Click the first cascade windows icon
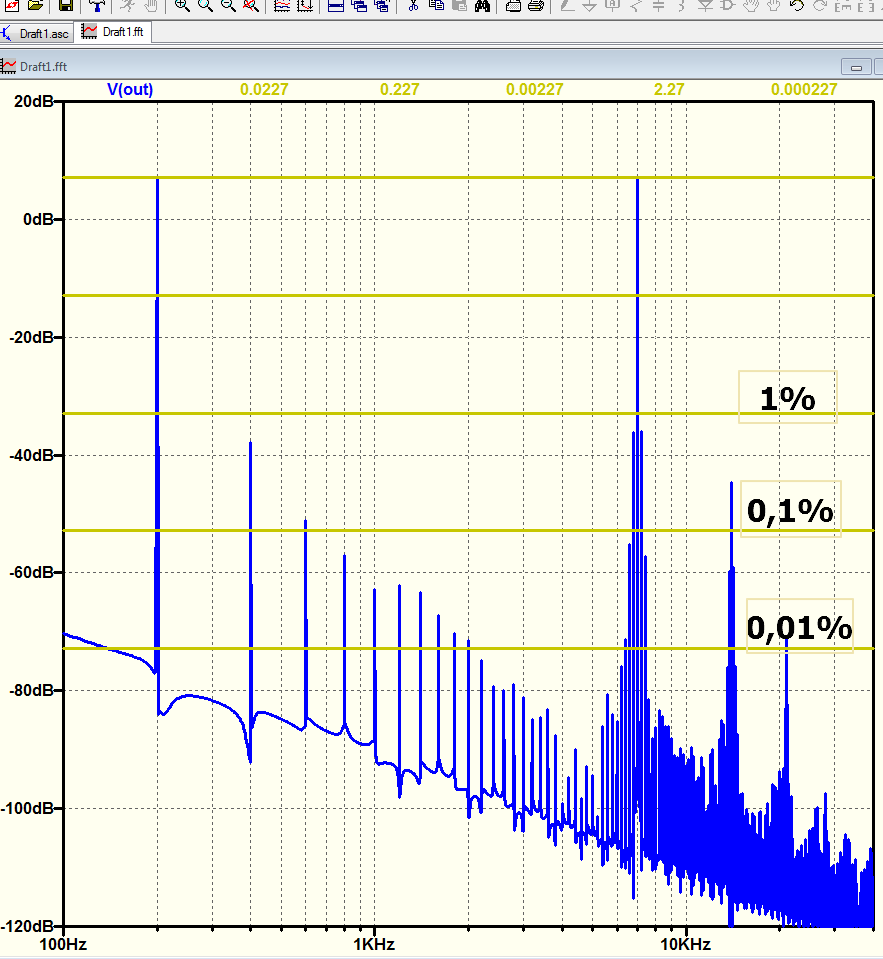The image size is (883, 959). [x=359, y=6]
